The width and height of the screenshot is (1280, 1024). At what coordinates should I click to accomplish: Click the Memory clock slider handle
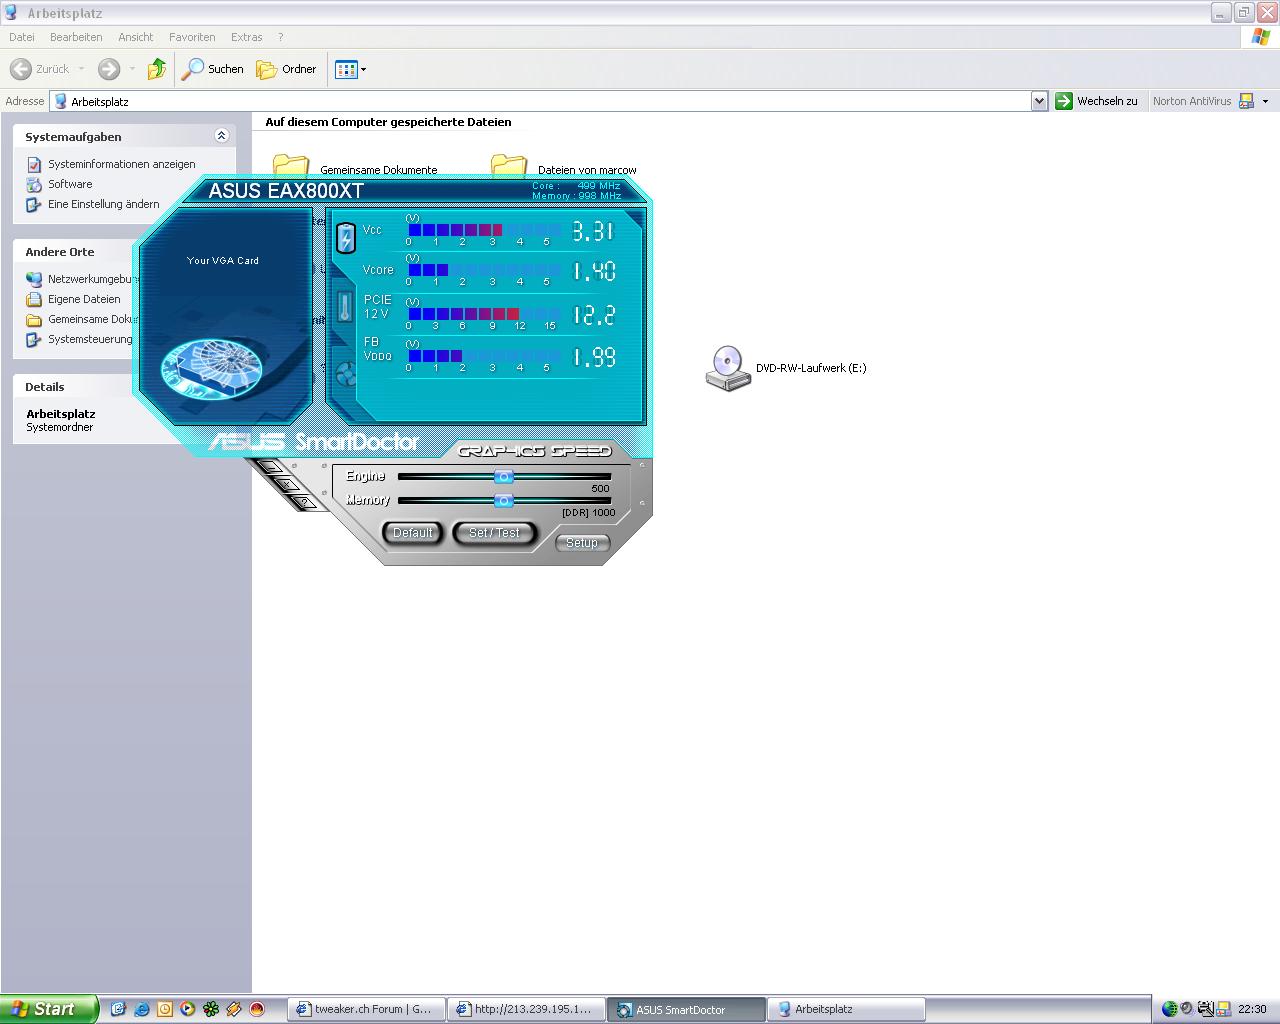tap(504, 500)
